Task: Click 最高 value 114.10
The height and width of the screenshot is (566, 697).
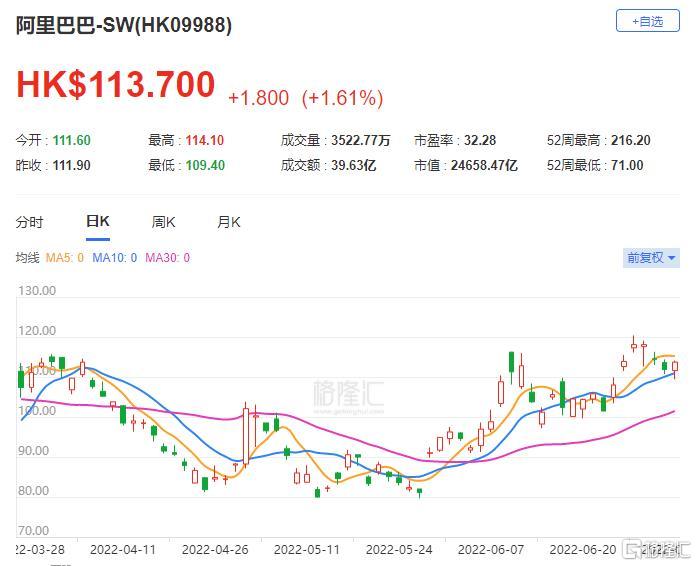Action: pyautogui.click(x=204, y=140)
